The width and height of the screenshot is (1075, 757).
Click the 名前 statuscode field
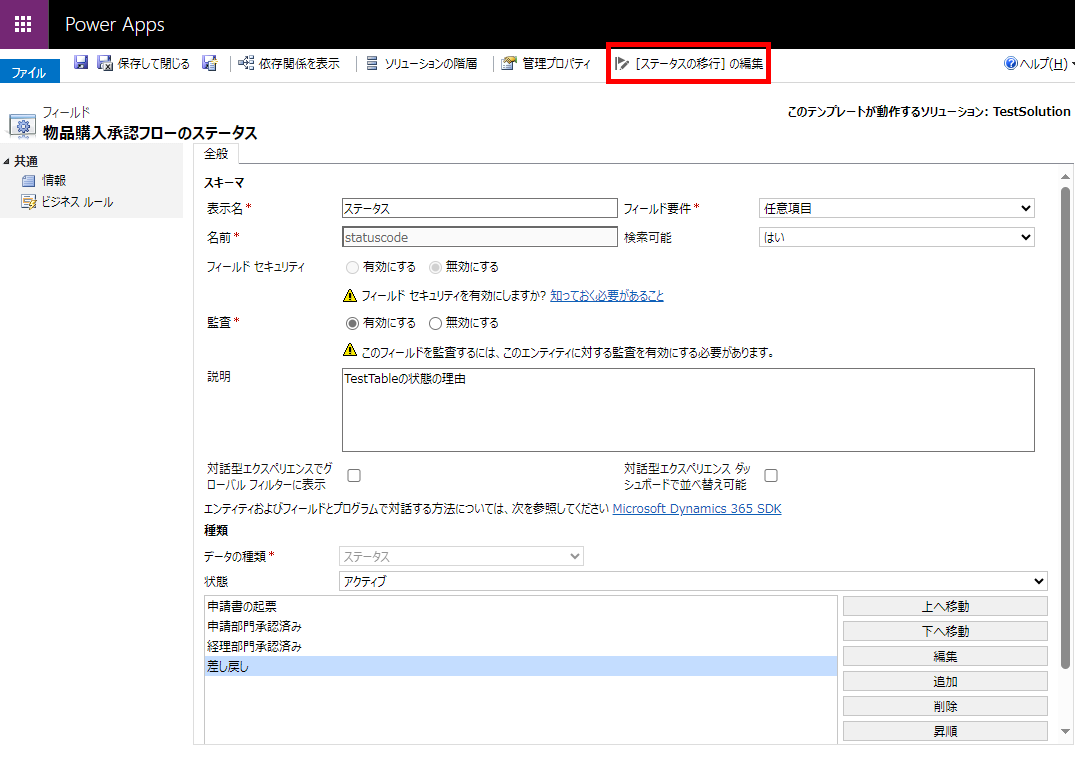pyautogui.click(x=480, y=237)
